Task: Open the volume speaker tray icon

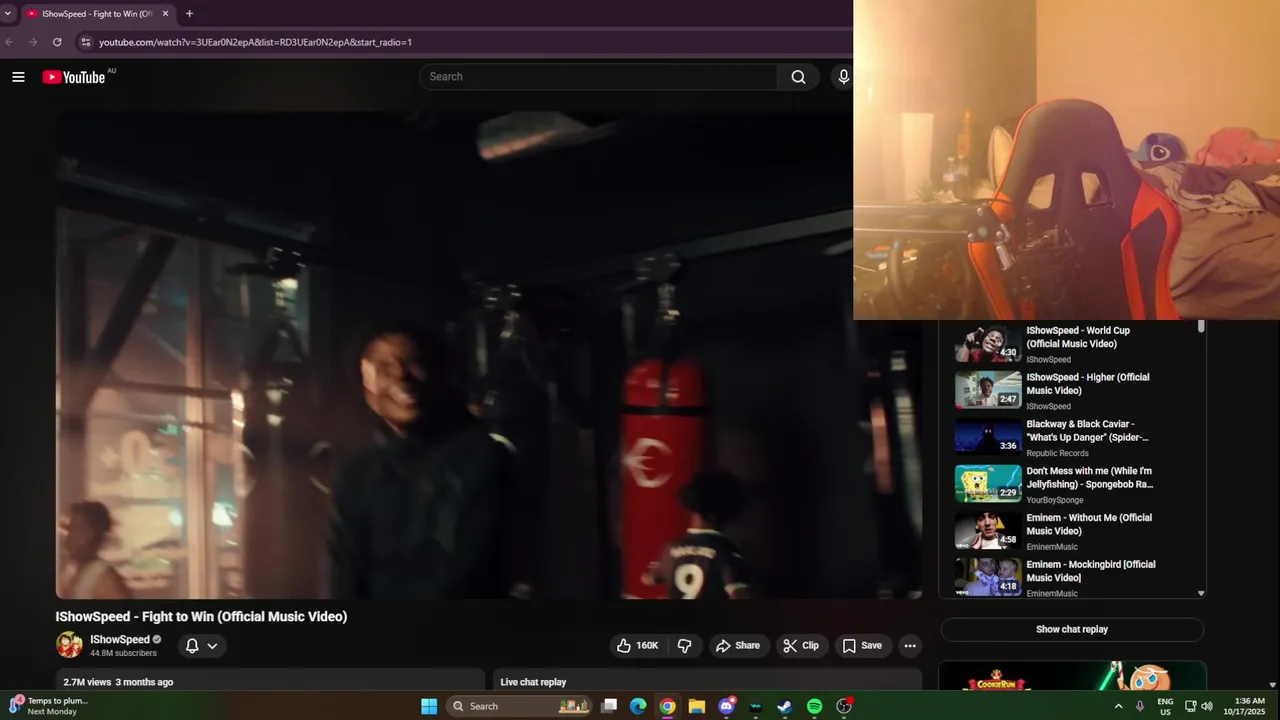Action: [x=1207, y=706]
